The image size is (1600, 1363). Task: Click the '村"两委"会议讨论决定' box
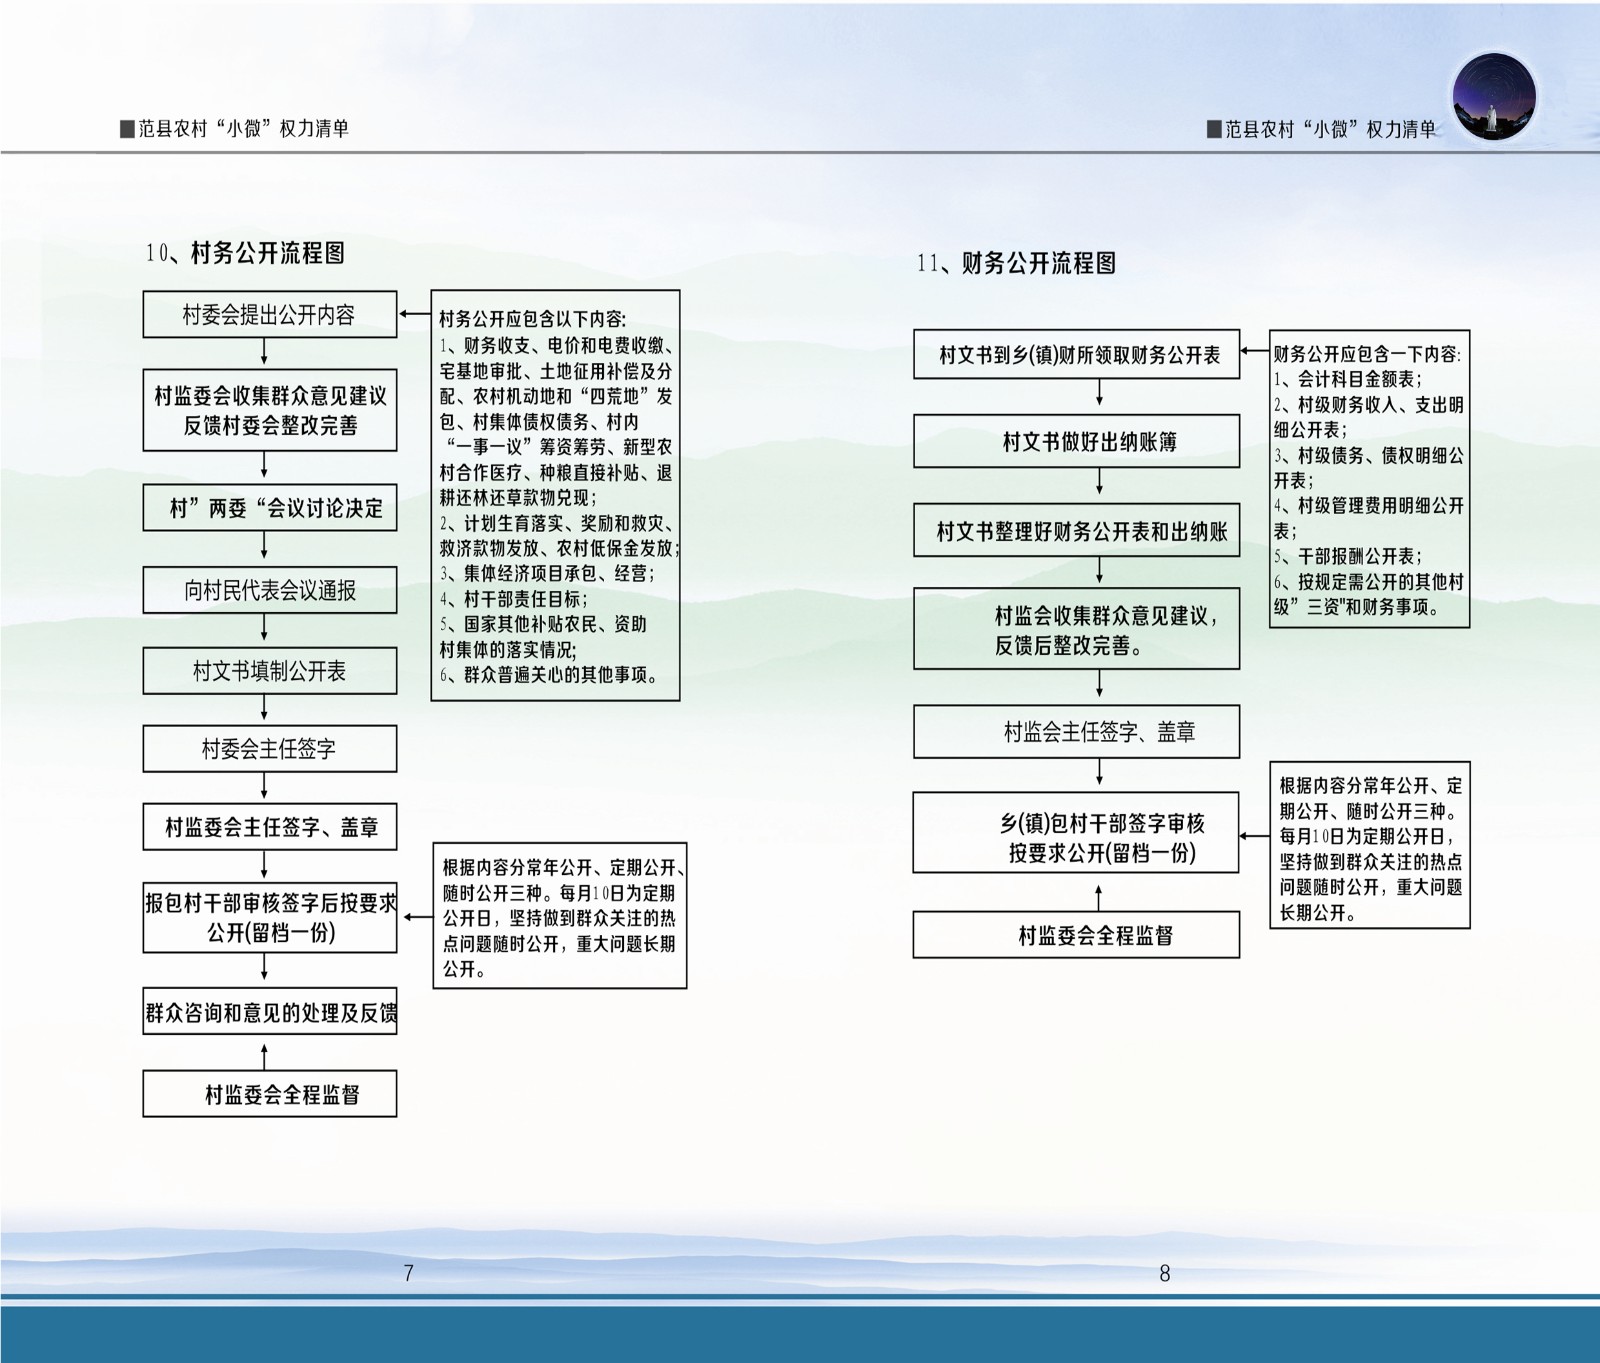point(270,508)
